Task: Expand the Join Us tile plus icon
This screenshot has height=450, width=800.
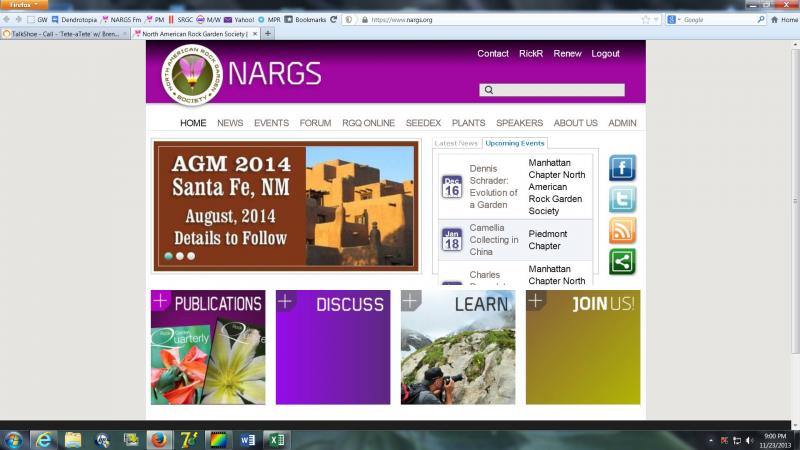Action: [535, 300]
